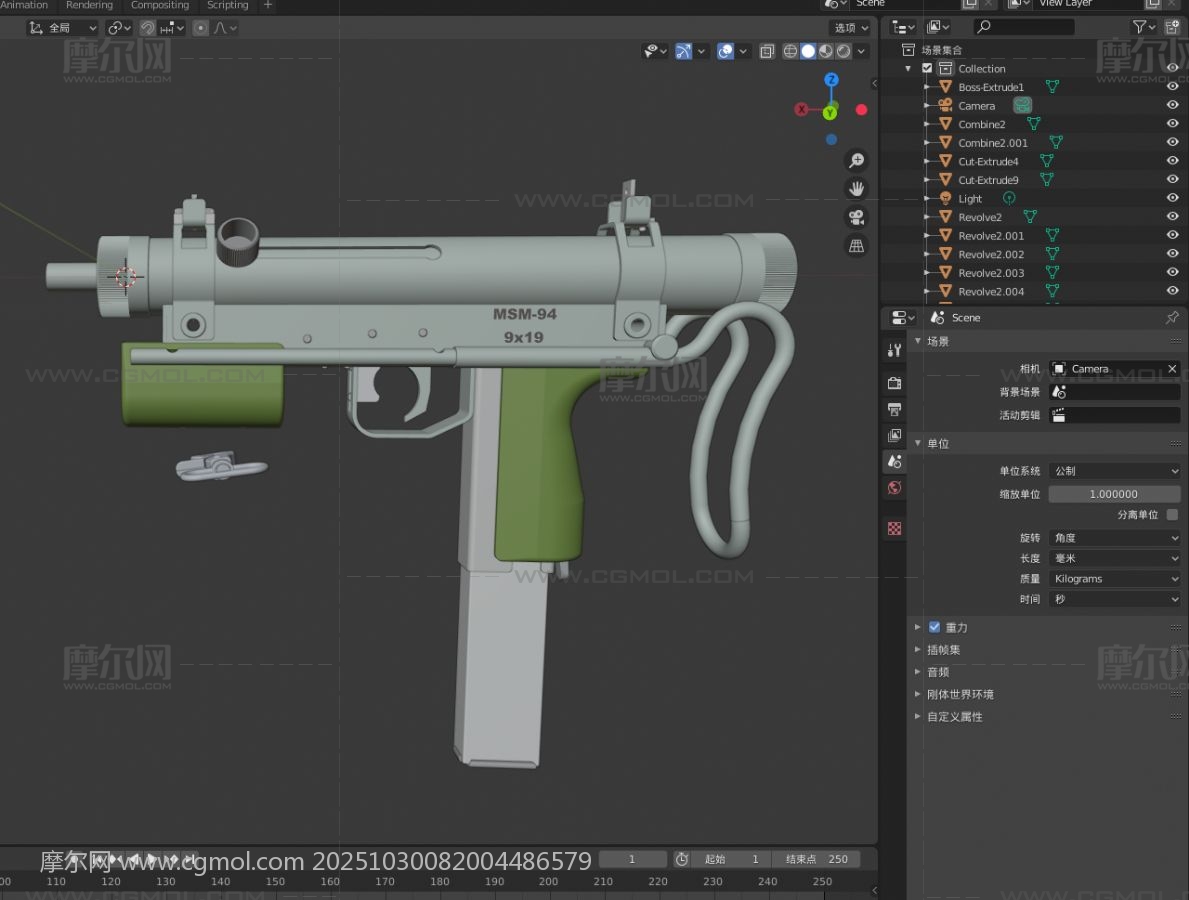The width and height of the screenshot is (1189, 900).
Task: Uncheck the 重力 (Gravity) checkbox
Action: pos(934,627)
